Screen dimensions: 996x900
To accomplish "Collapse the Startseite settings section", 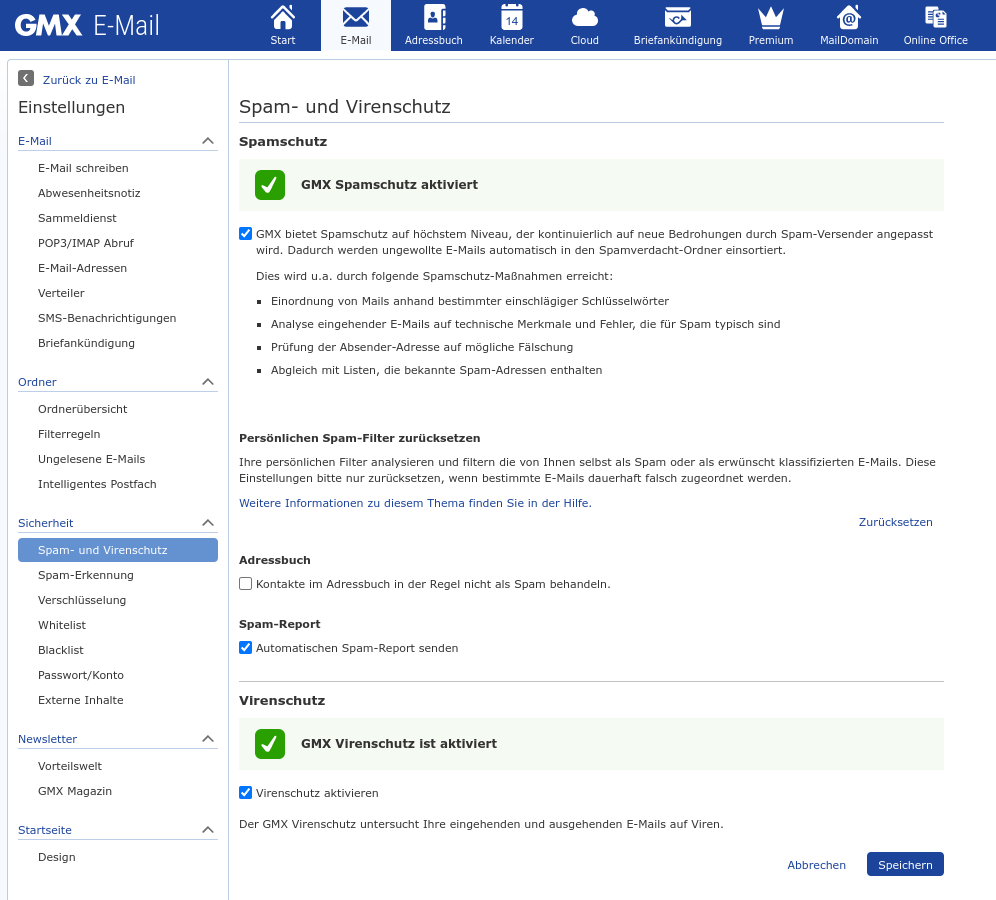I will pos(208,829).
